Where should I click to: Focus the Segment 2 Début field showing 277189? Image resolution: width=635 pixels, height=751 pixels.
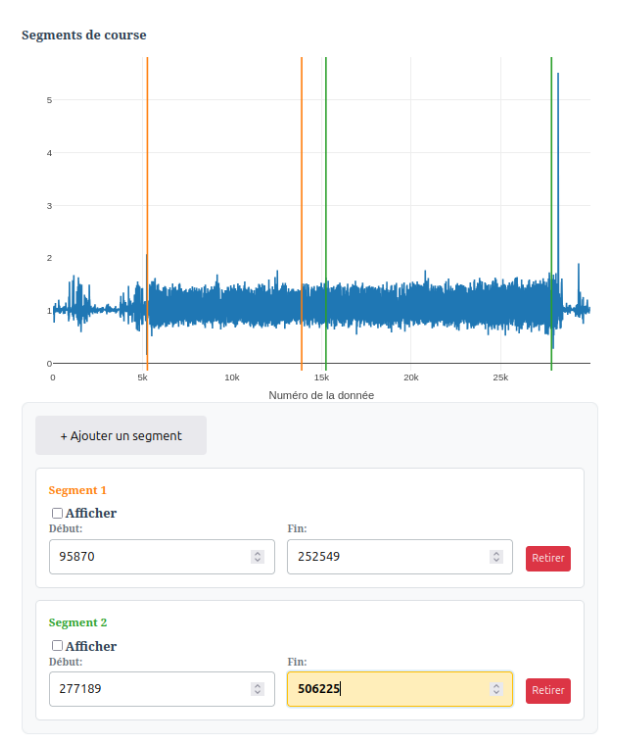pos(162,689)
